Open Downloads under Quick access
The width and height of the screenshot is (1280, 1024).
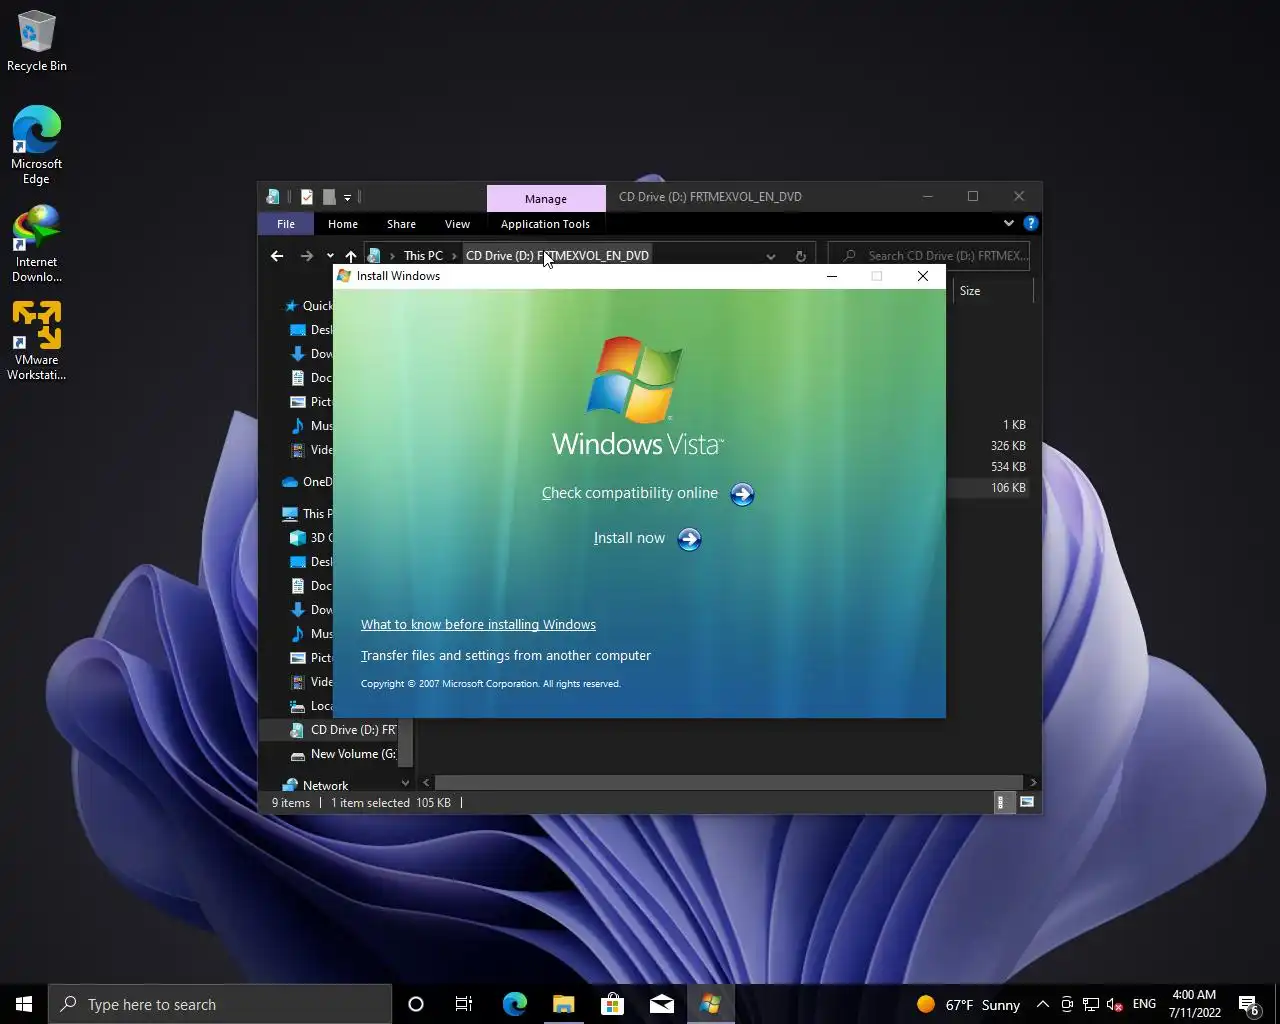311,354
